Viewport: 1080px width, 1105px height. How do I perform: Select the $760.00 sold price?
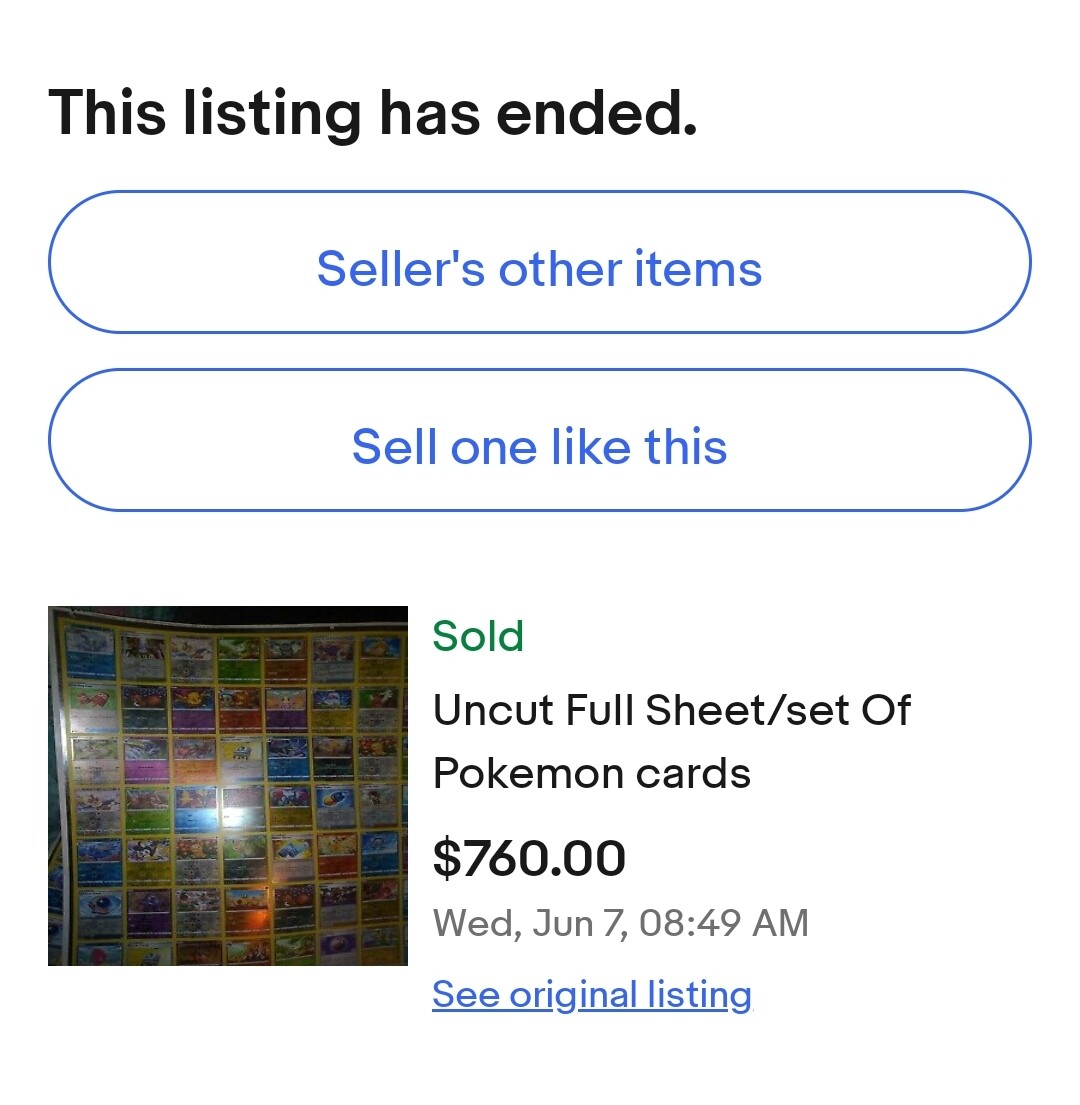pos(529,858)
